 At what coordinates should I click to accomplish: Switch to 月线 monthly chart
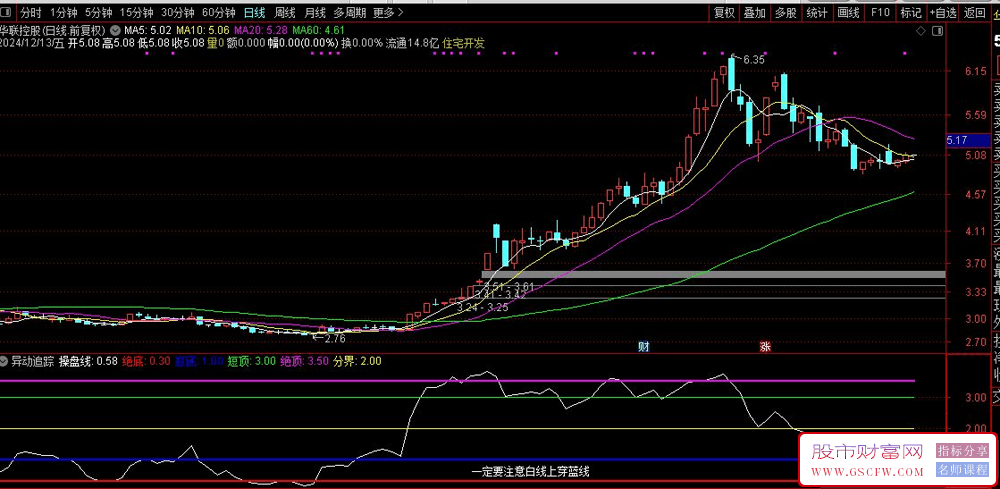[x=314, y=12]
